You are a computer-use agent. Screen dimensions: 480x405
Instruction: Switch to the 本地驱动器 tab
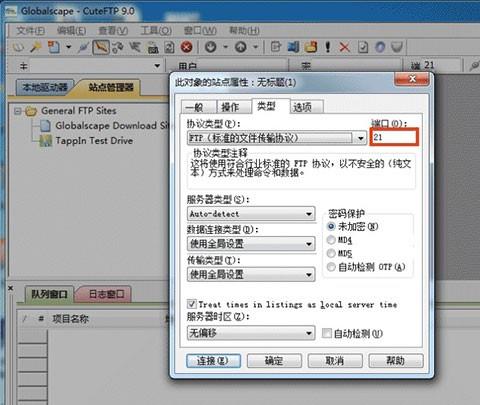click(45, 87)
